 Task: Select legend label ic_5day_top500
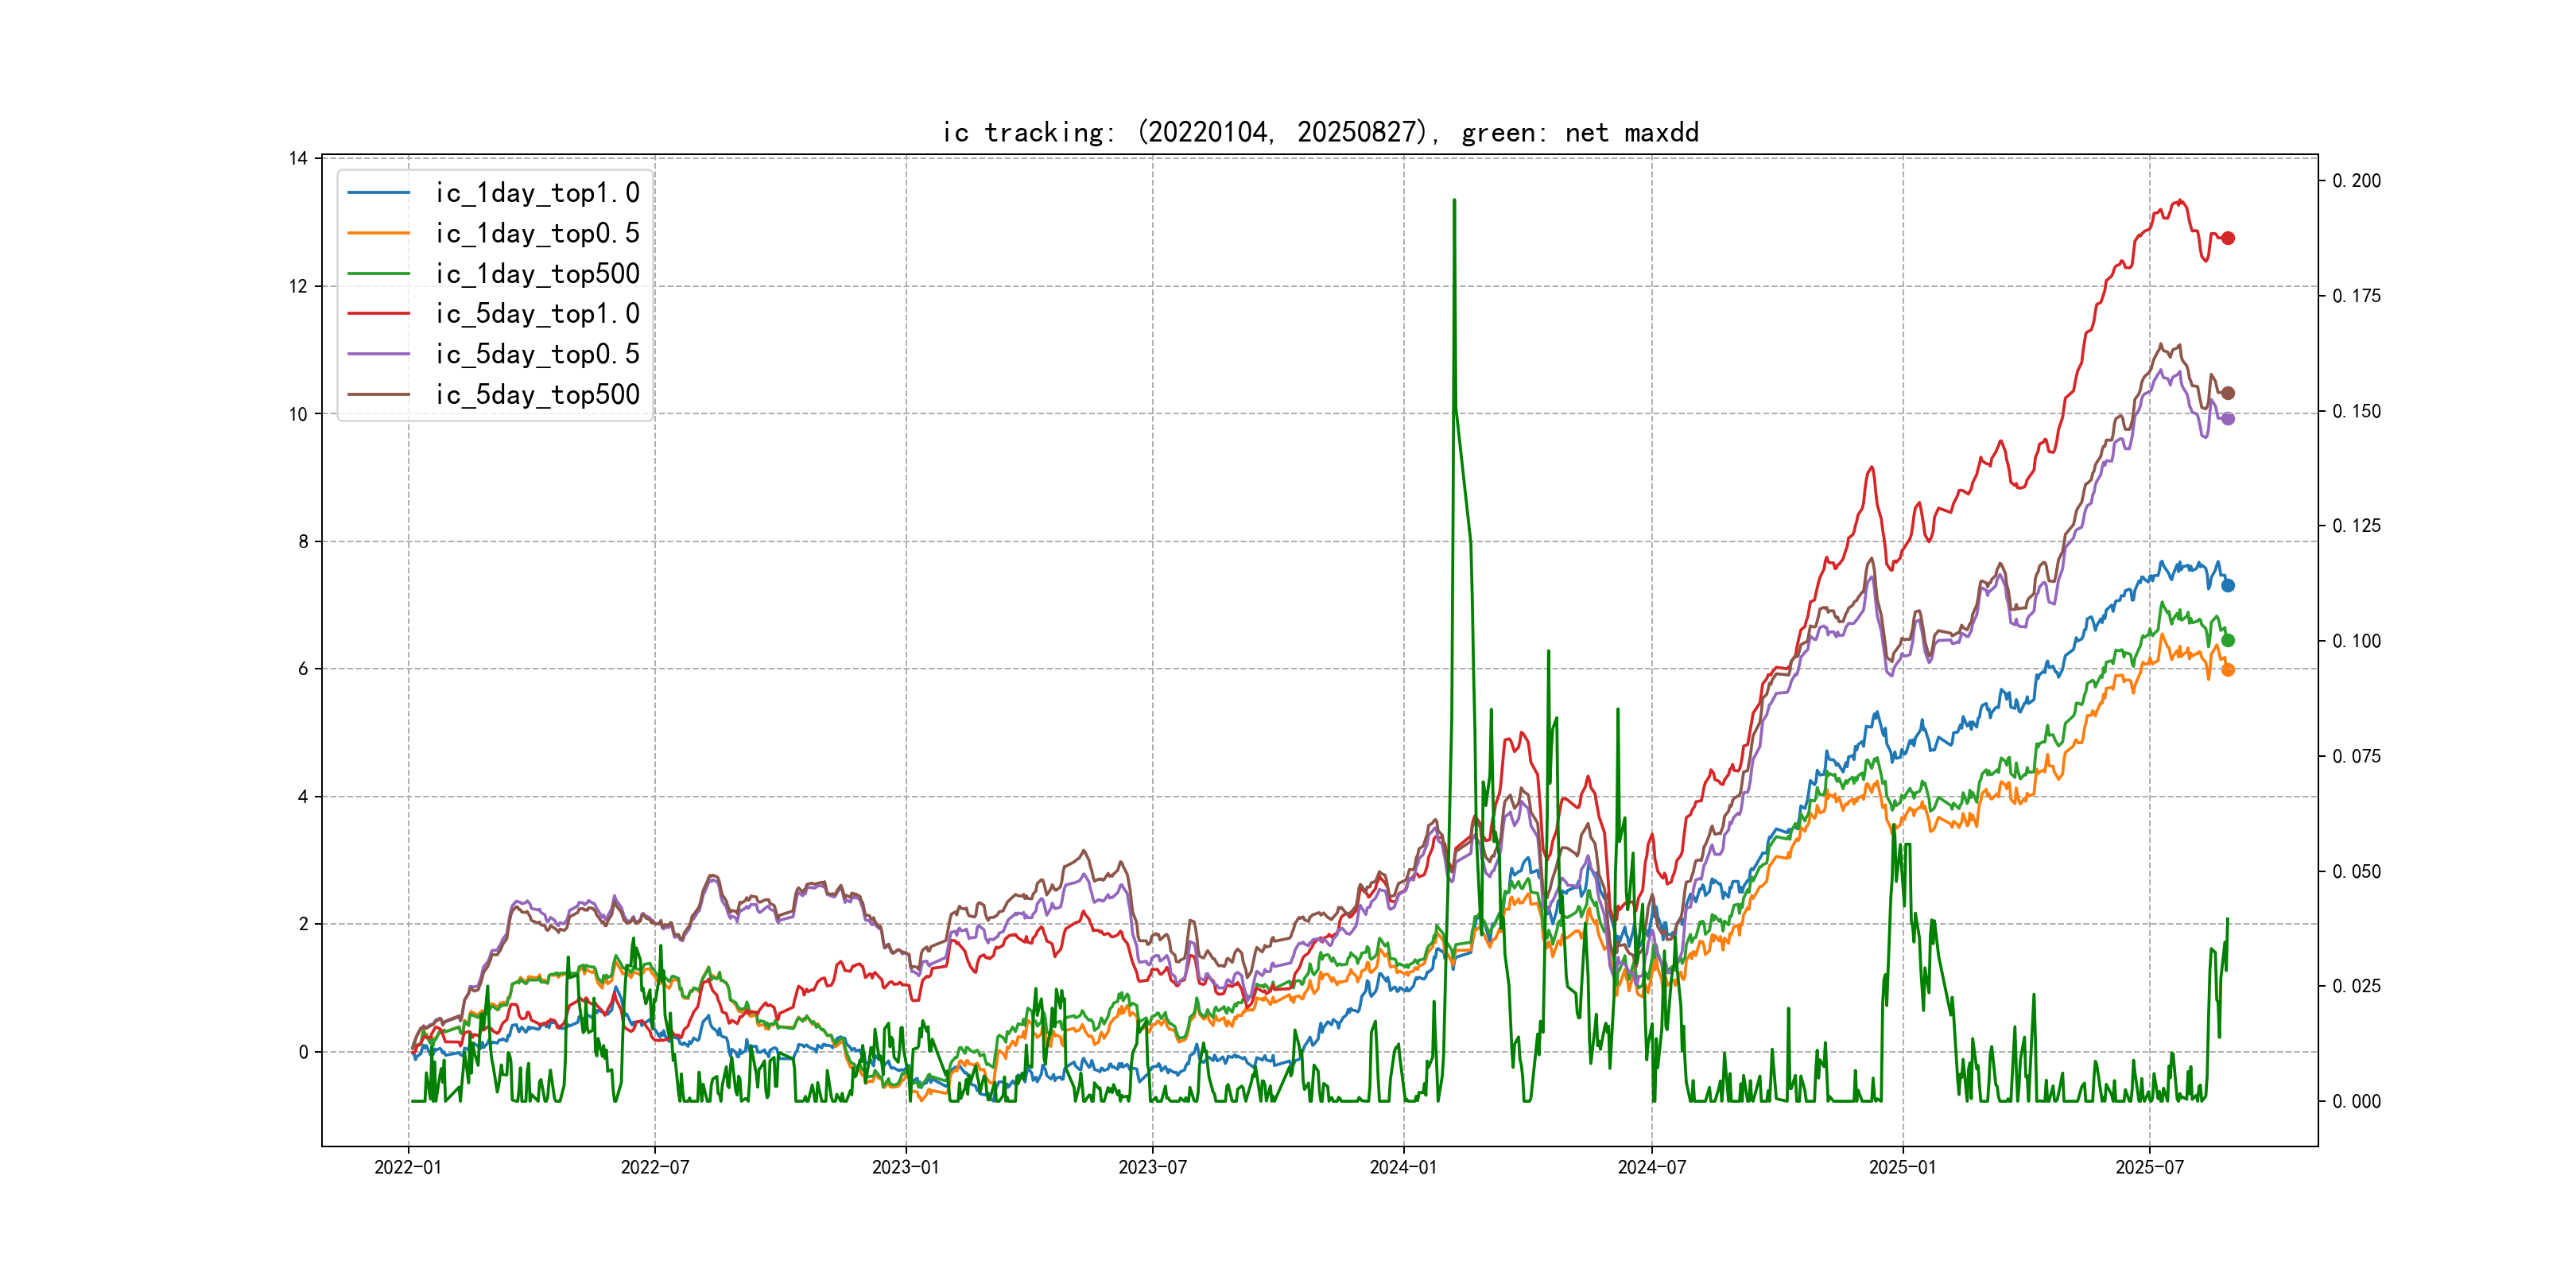click(537, 395)
